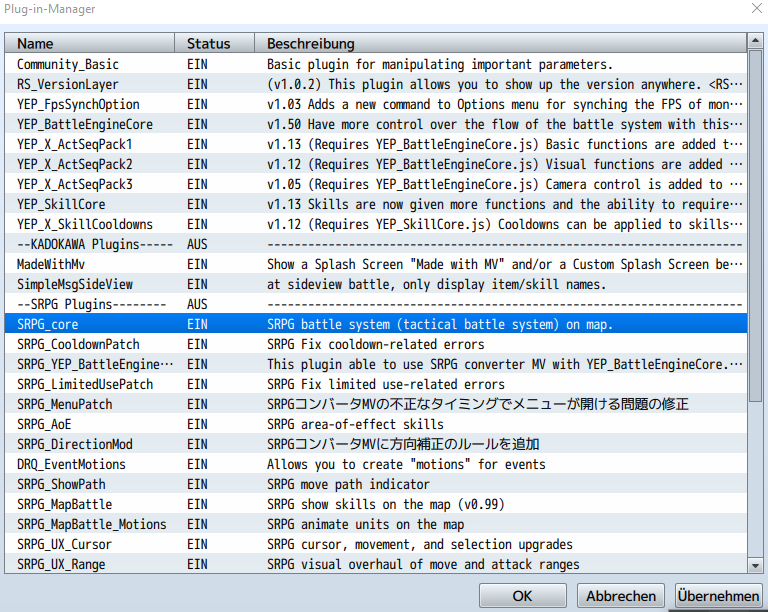This screenshot has width=768, height=612.
Task: Sort by the Status column header
Action: (215, 43)
